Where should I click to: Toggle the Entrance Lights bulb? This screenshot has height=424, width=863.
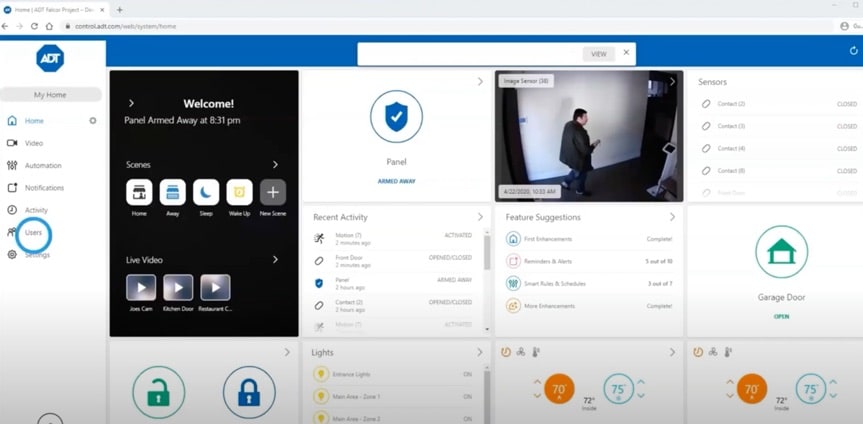[x=320, y=374]
